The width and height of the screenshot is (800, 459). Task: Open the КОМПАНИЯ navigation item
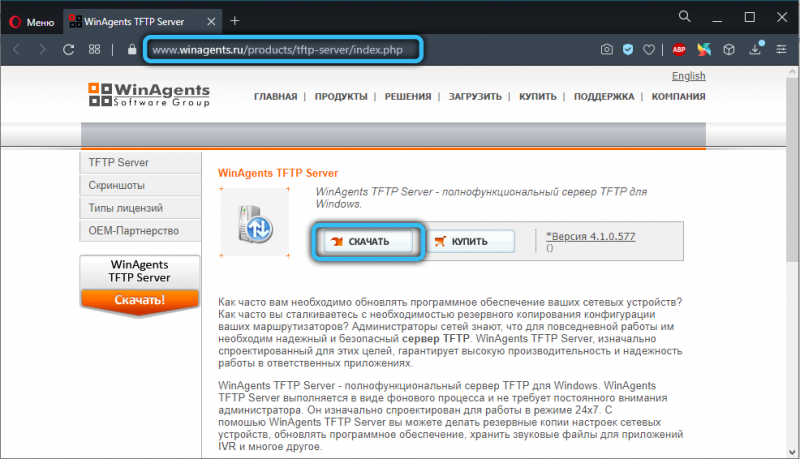679,96
